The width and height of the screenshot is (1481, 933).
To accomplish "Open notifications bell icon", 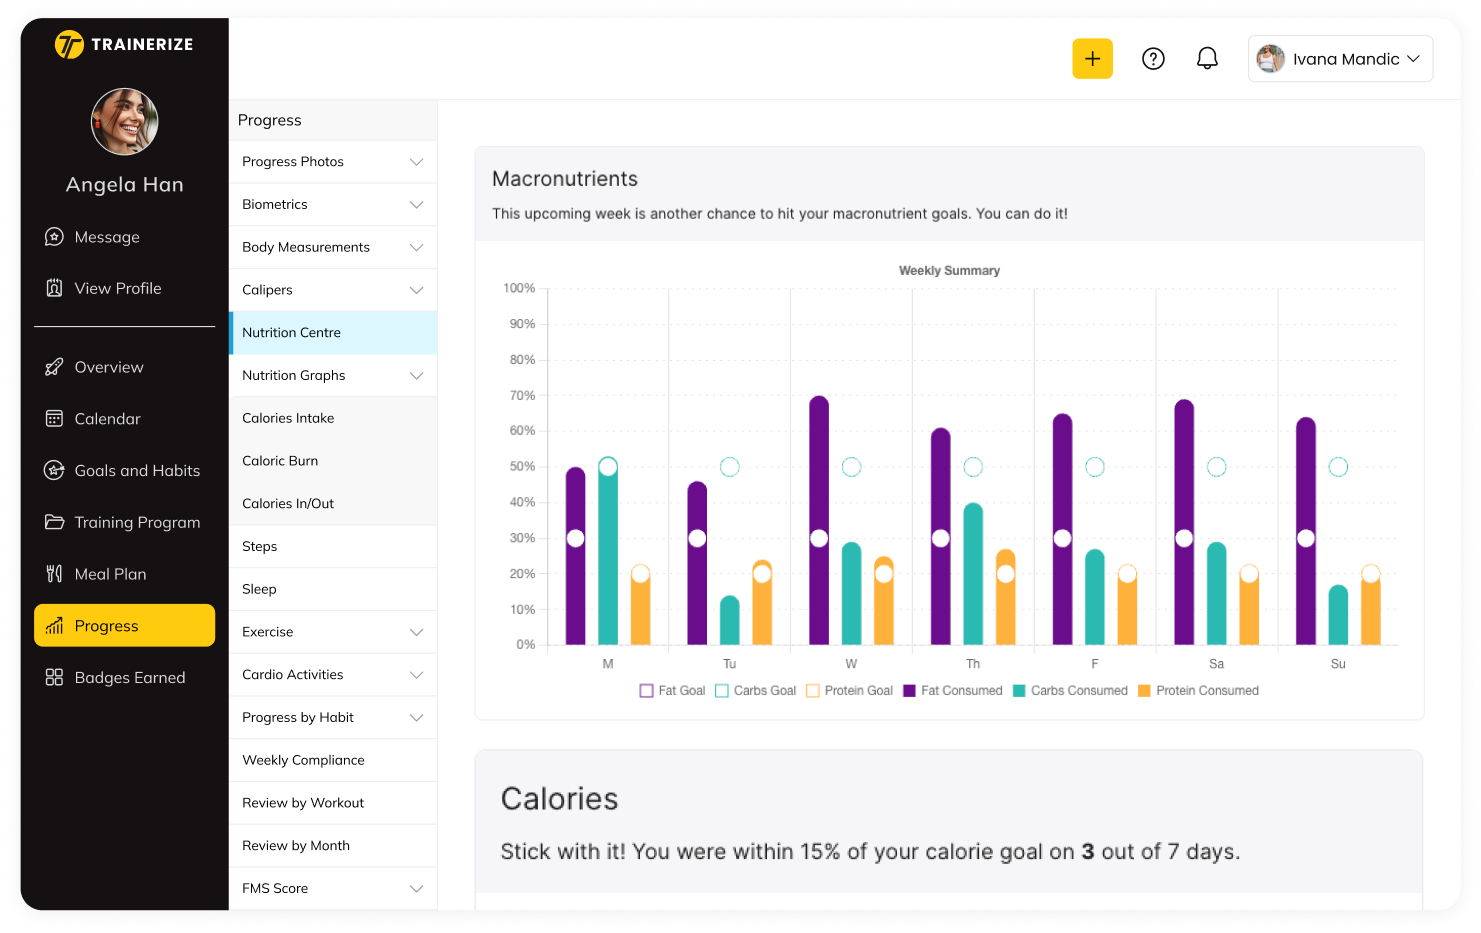I will (x=1207, y=59).
